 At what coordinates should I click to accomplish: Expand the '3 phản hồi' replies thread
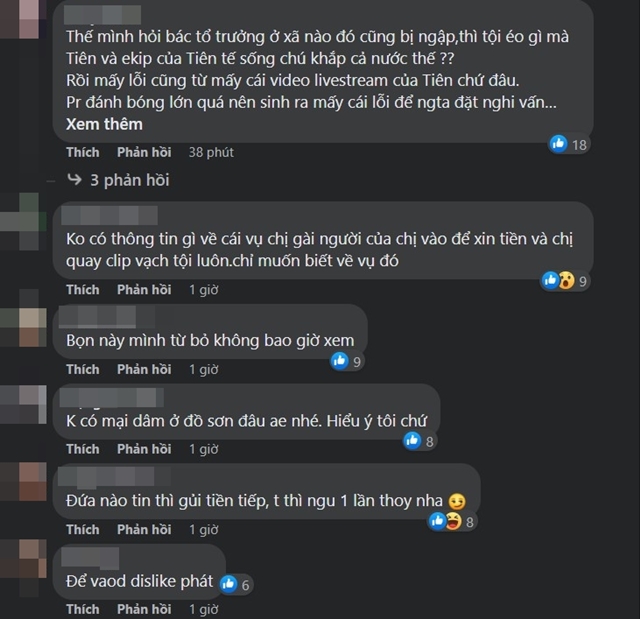129,180
